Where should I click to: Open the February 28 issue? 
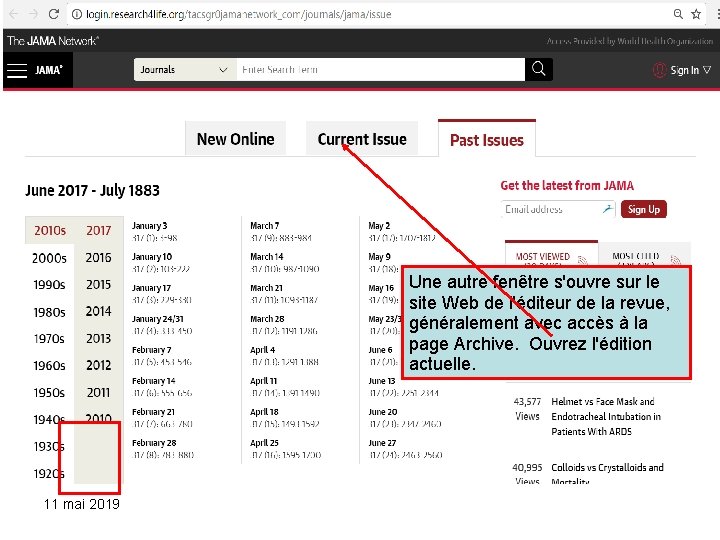(154, 443)
